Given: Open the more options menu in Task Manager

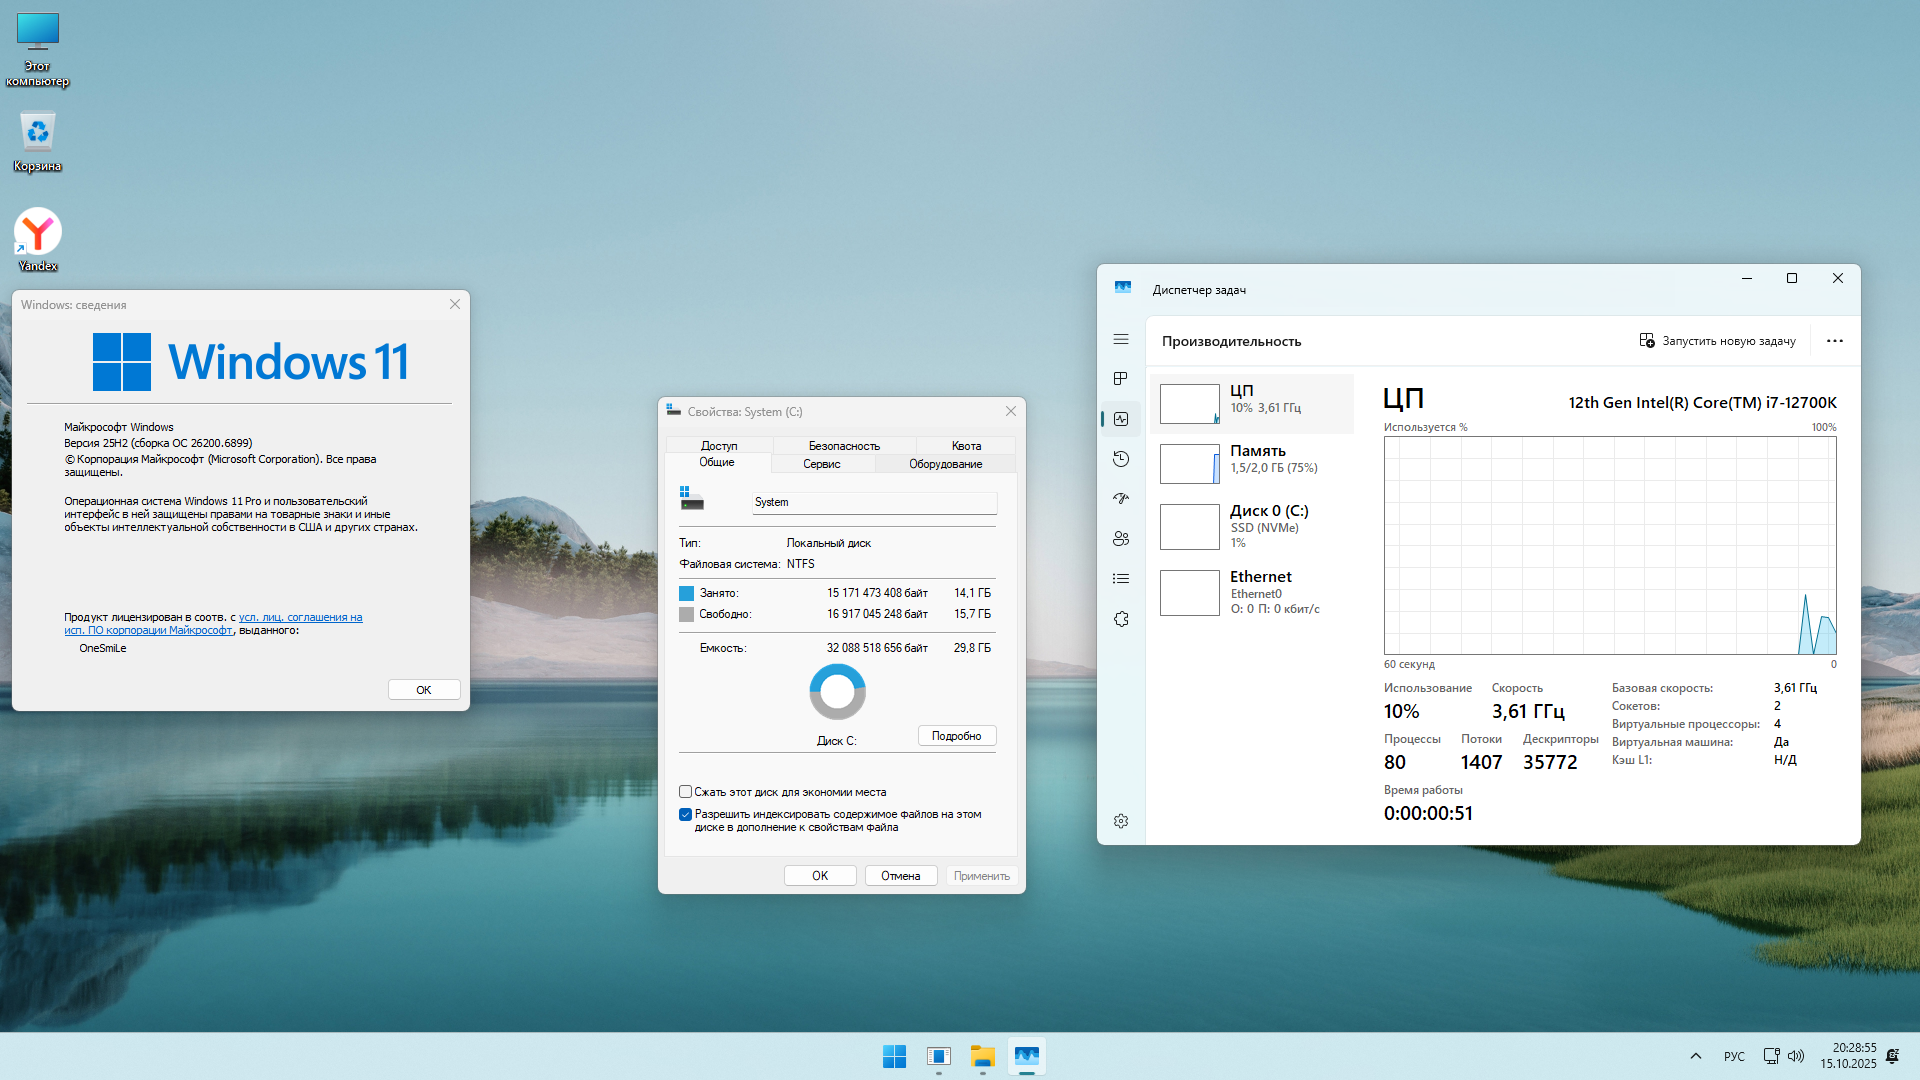Looking at the screenshot, I should point(1835,340).
